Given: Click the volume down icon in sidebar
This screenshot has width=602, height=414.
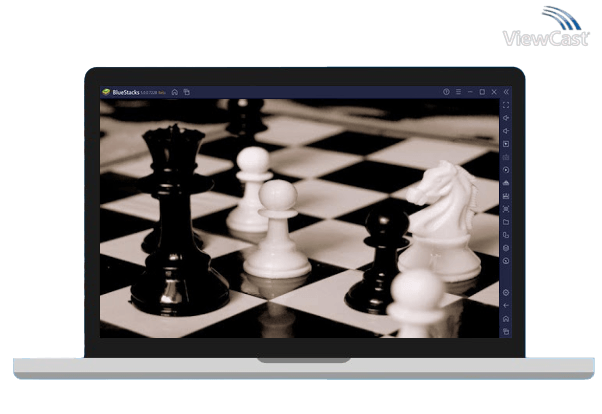Looking at the screenshot, I should [x=506, y=131].
